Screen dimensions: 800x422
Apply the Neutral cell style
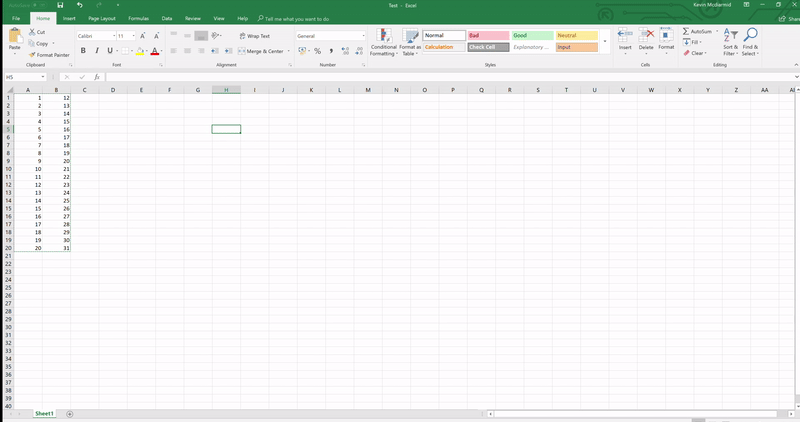click(x=577, y=35)
